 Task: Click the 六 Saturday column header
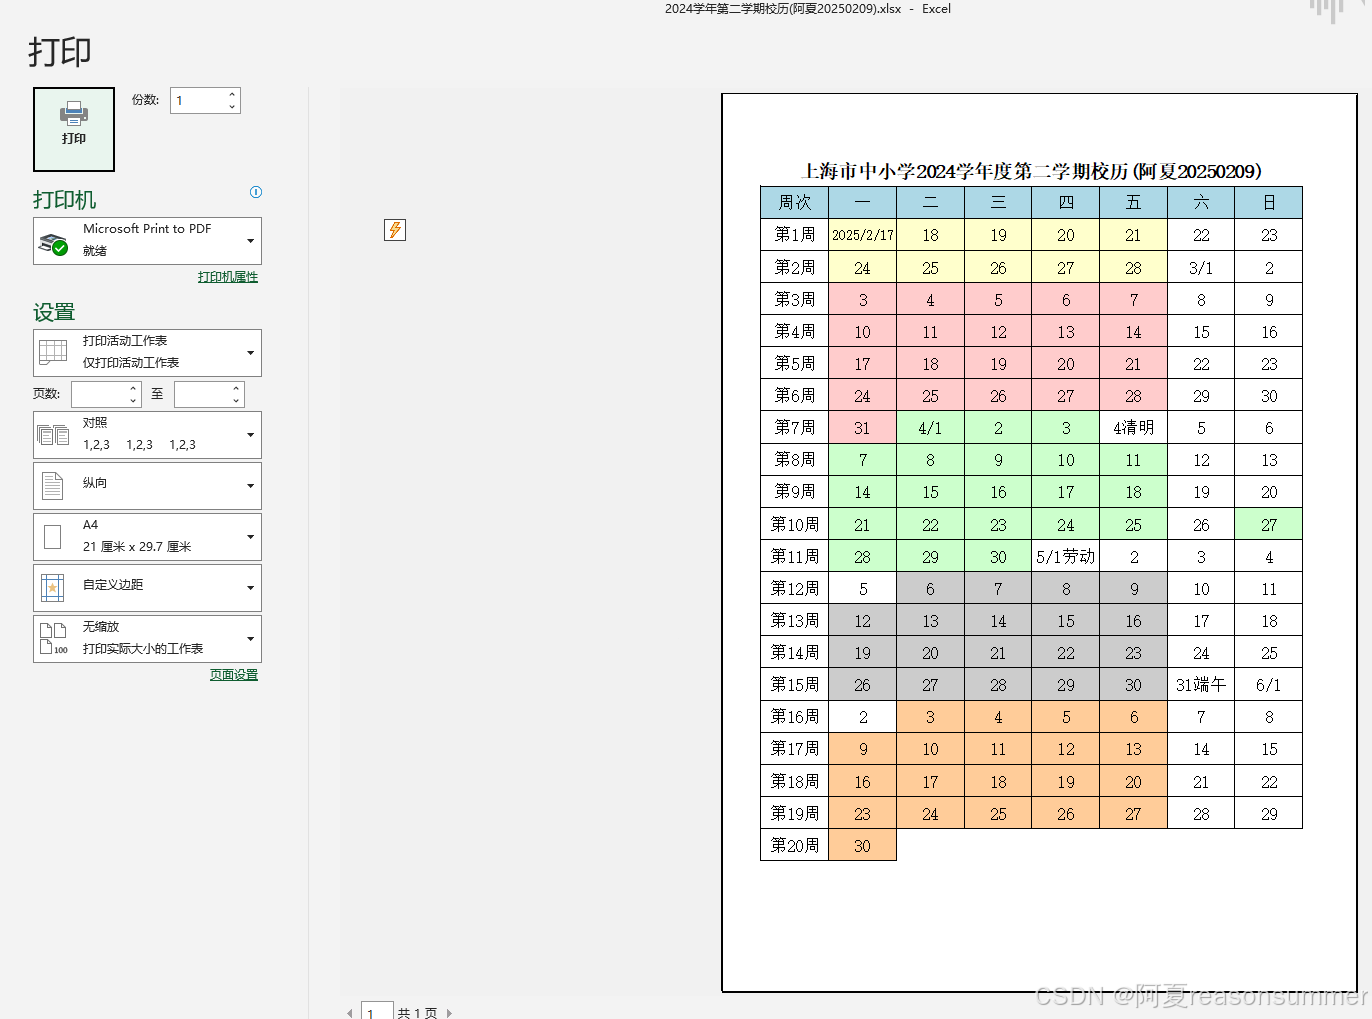click(1201, 202)
